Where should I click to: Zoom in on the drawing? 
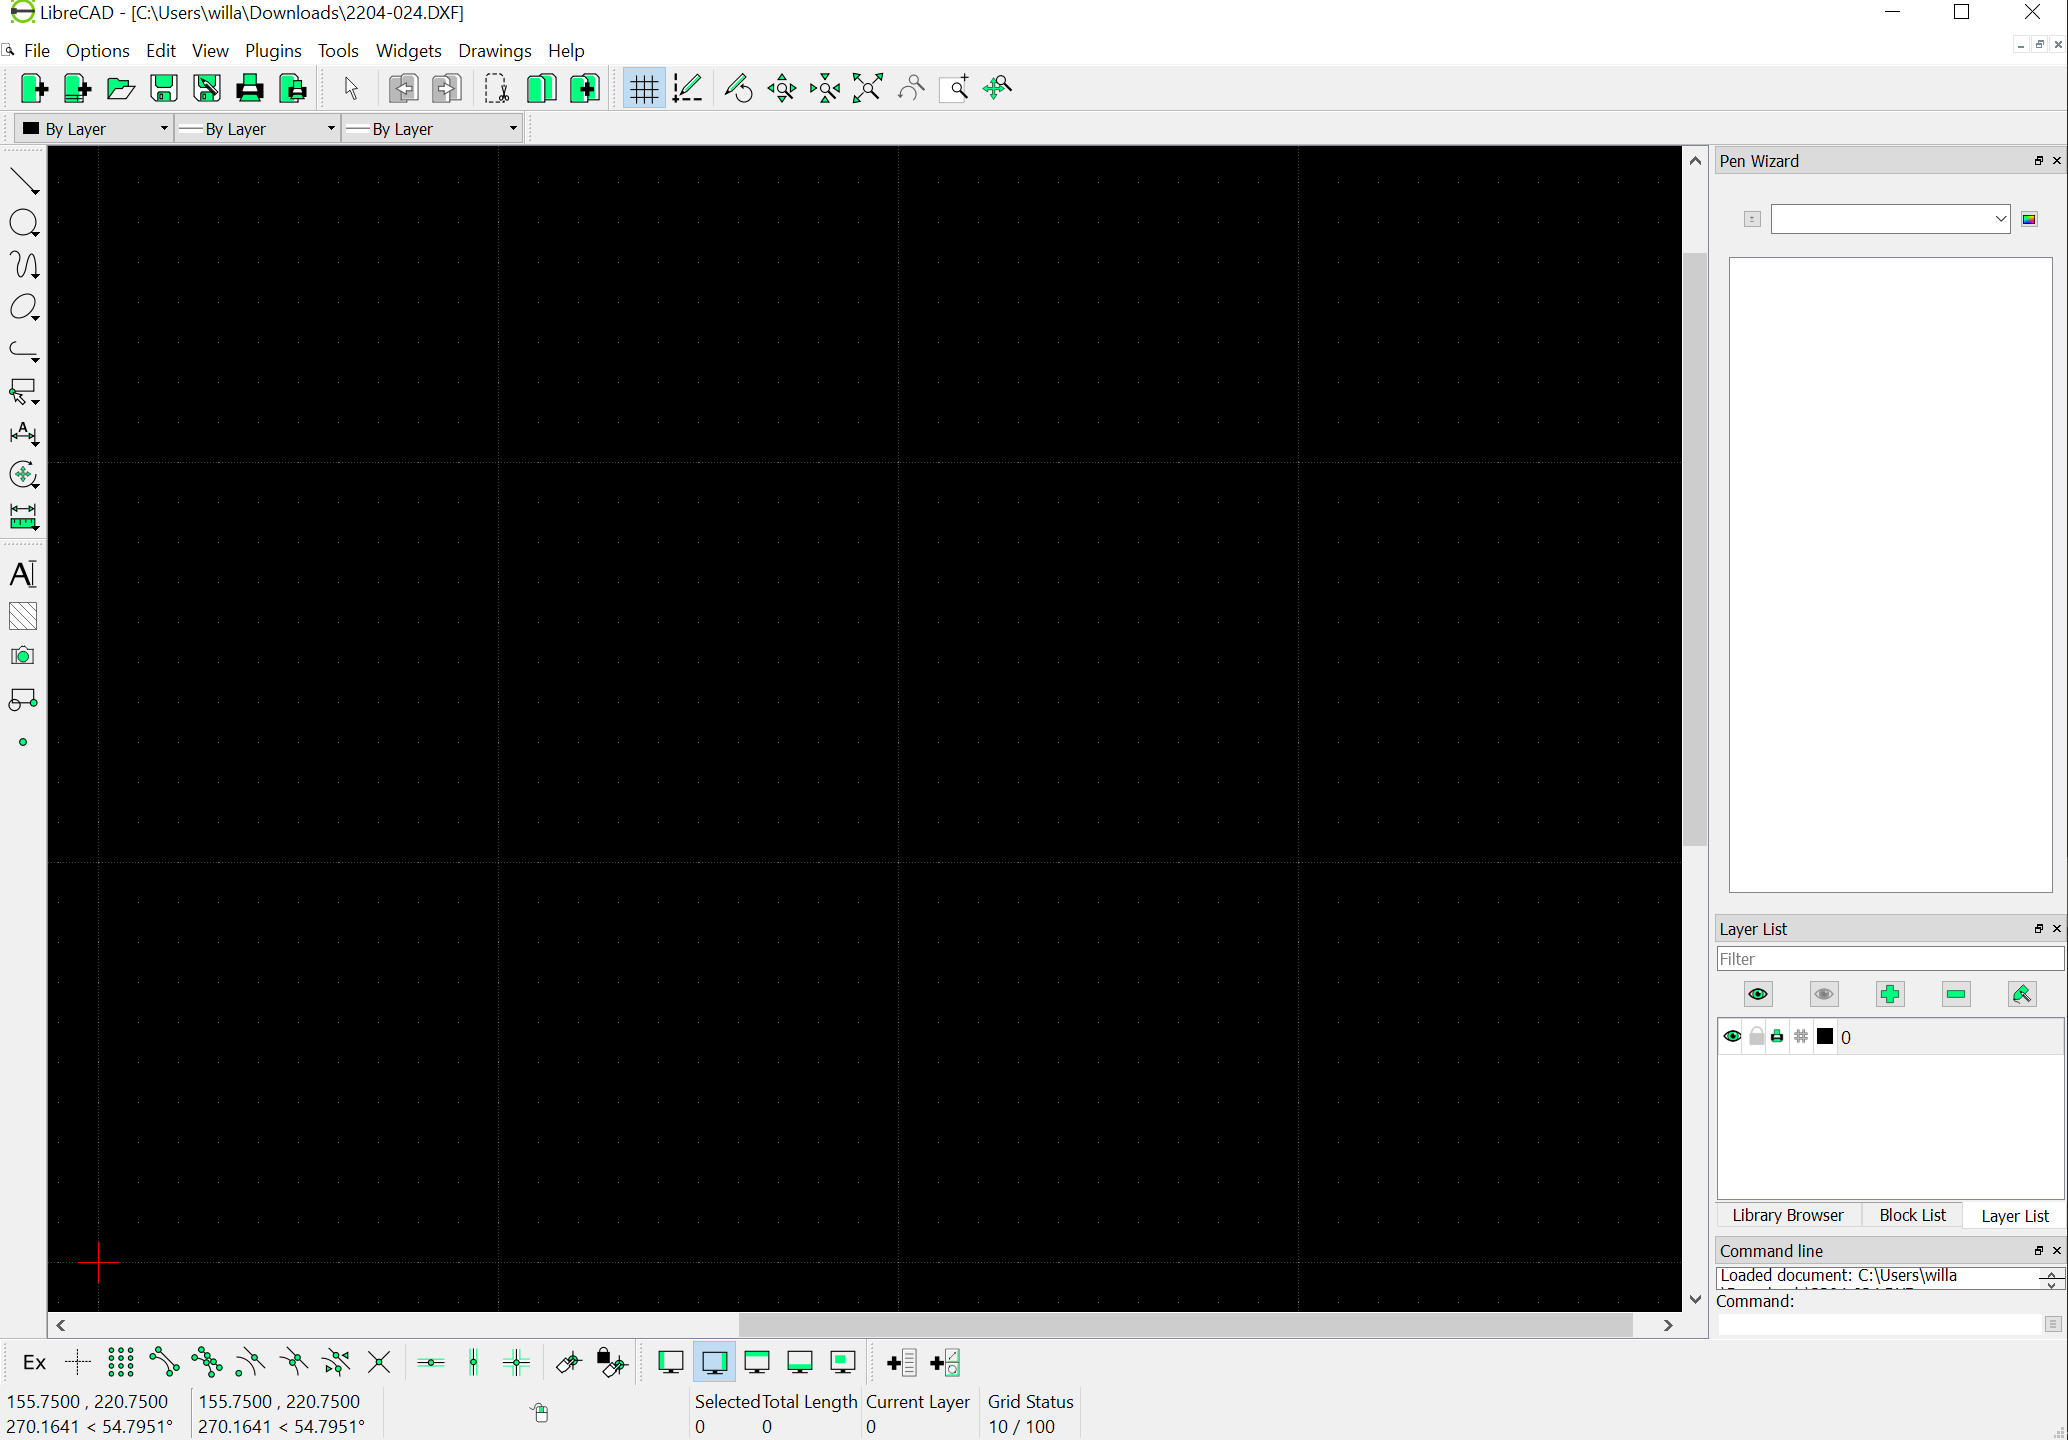782,89
